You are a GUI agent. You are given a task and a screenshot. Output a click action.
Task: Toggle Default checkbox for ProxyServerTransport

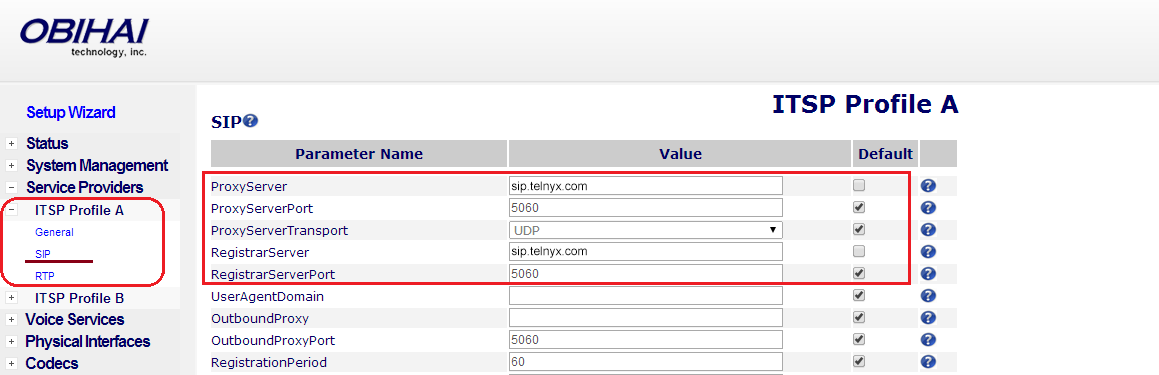[x=858, y=229]
